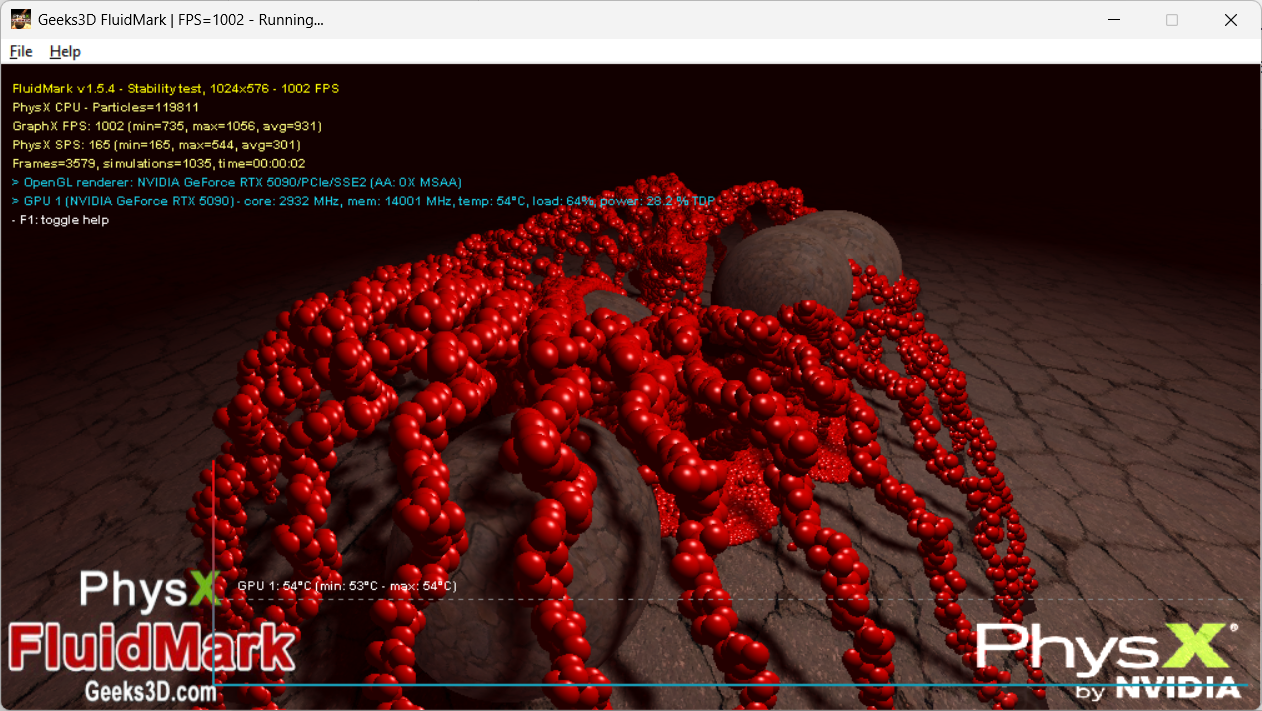This screenshot has height=711, width=1262.
Task: Click the 'GraphX FPS: 1002' statistics line
Action: click(167, 126)
